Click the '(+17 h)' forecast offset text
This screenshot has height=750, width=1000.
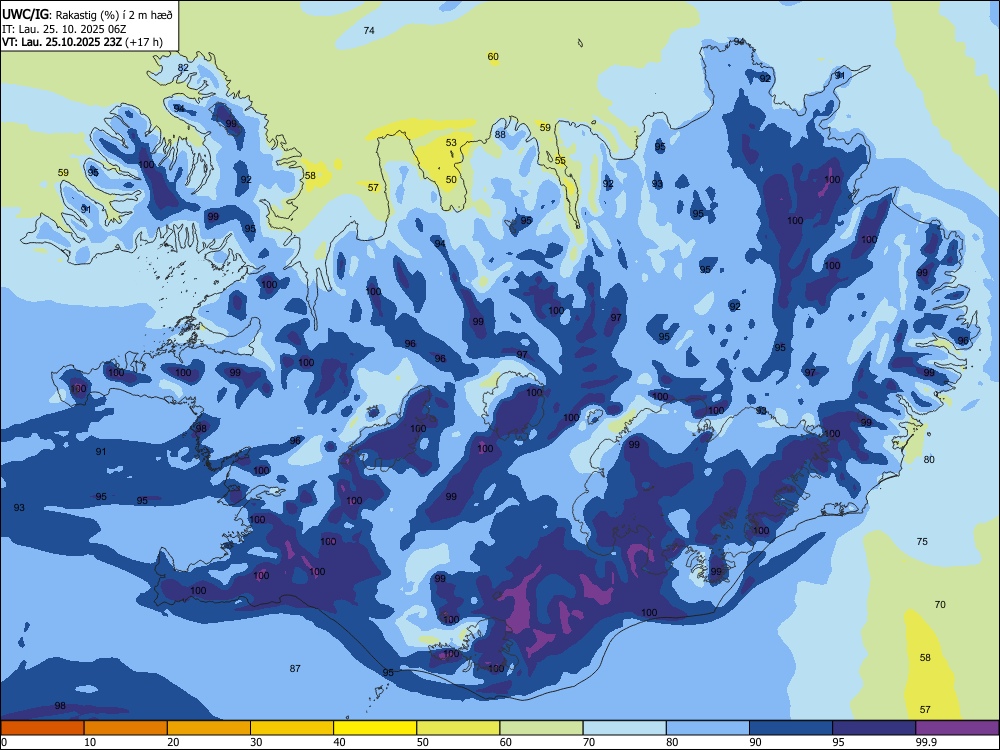click(144, 43)
